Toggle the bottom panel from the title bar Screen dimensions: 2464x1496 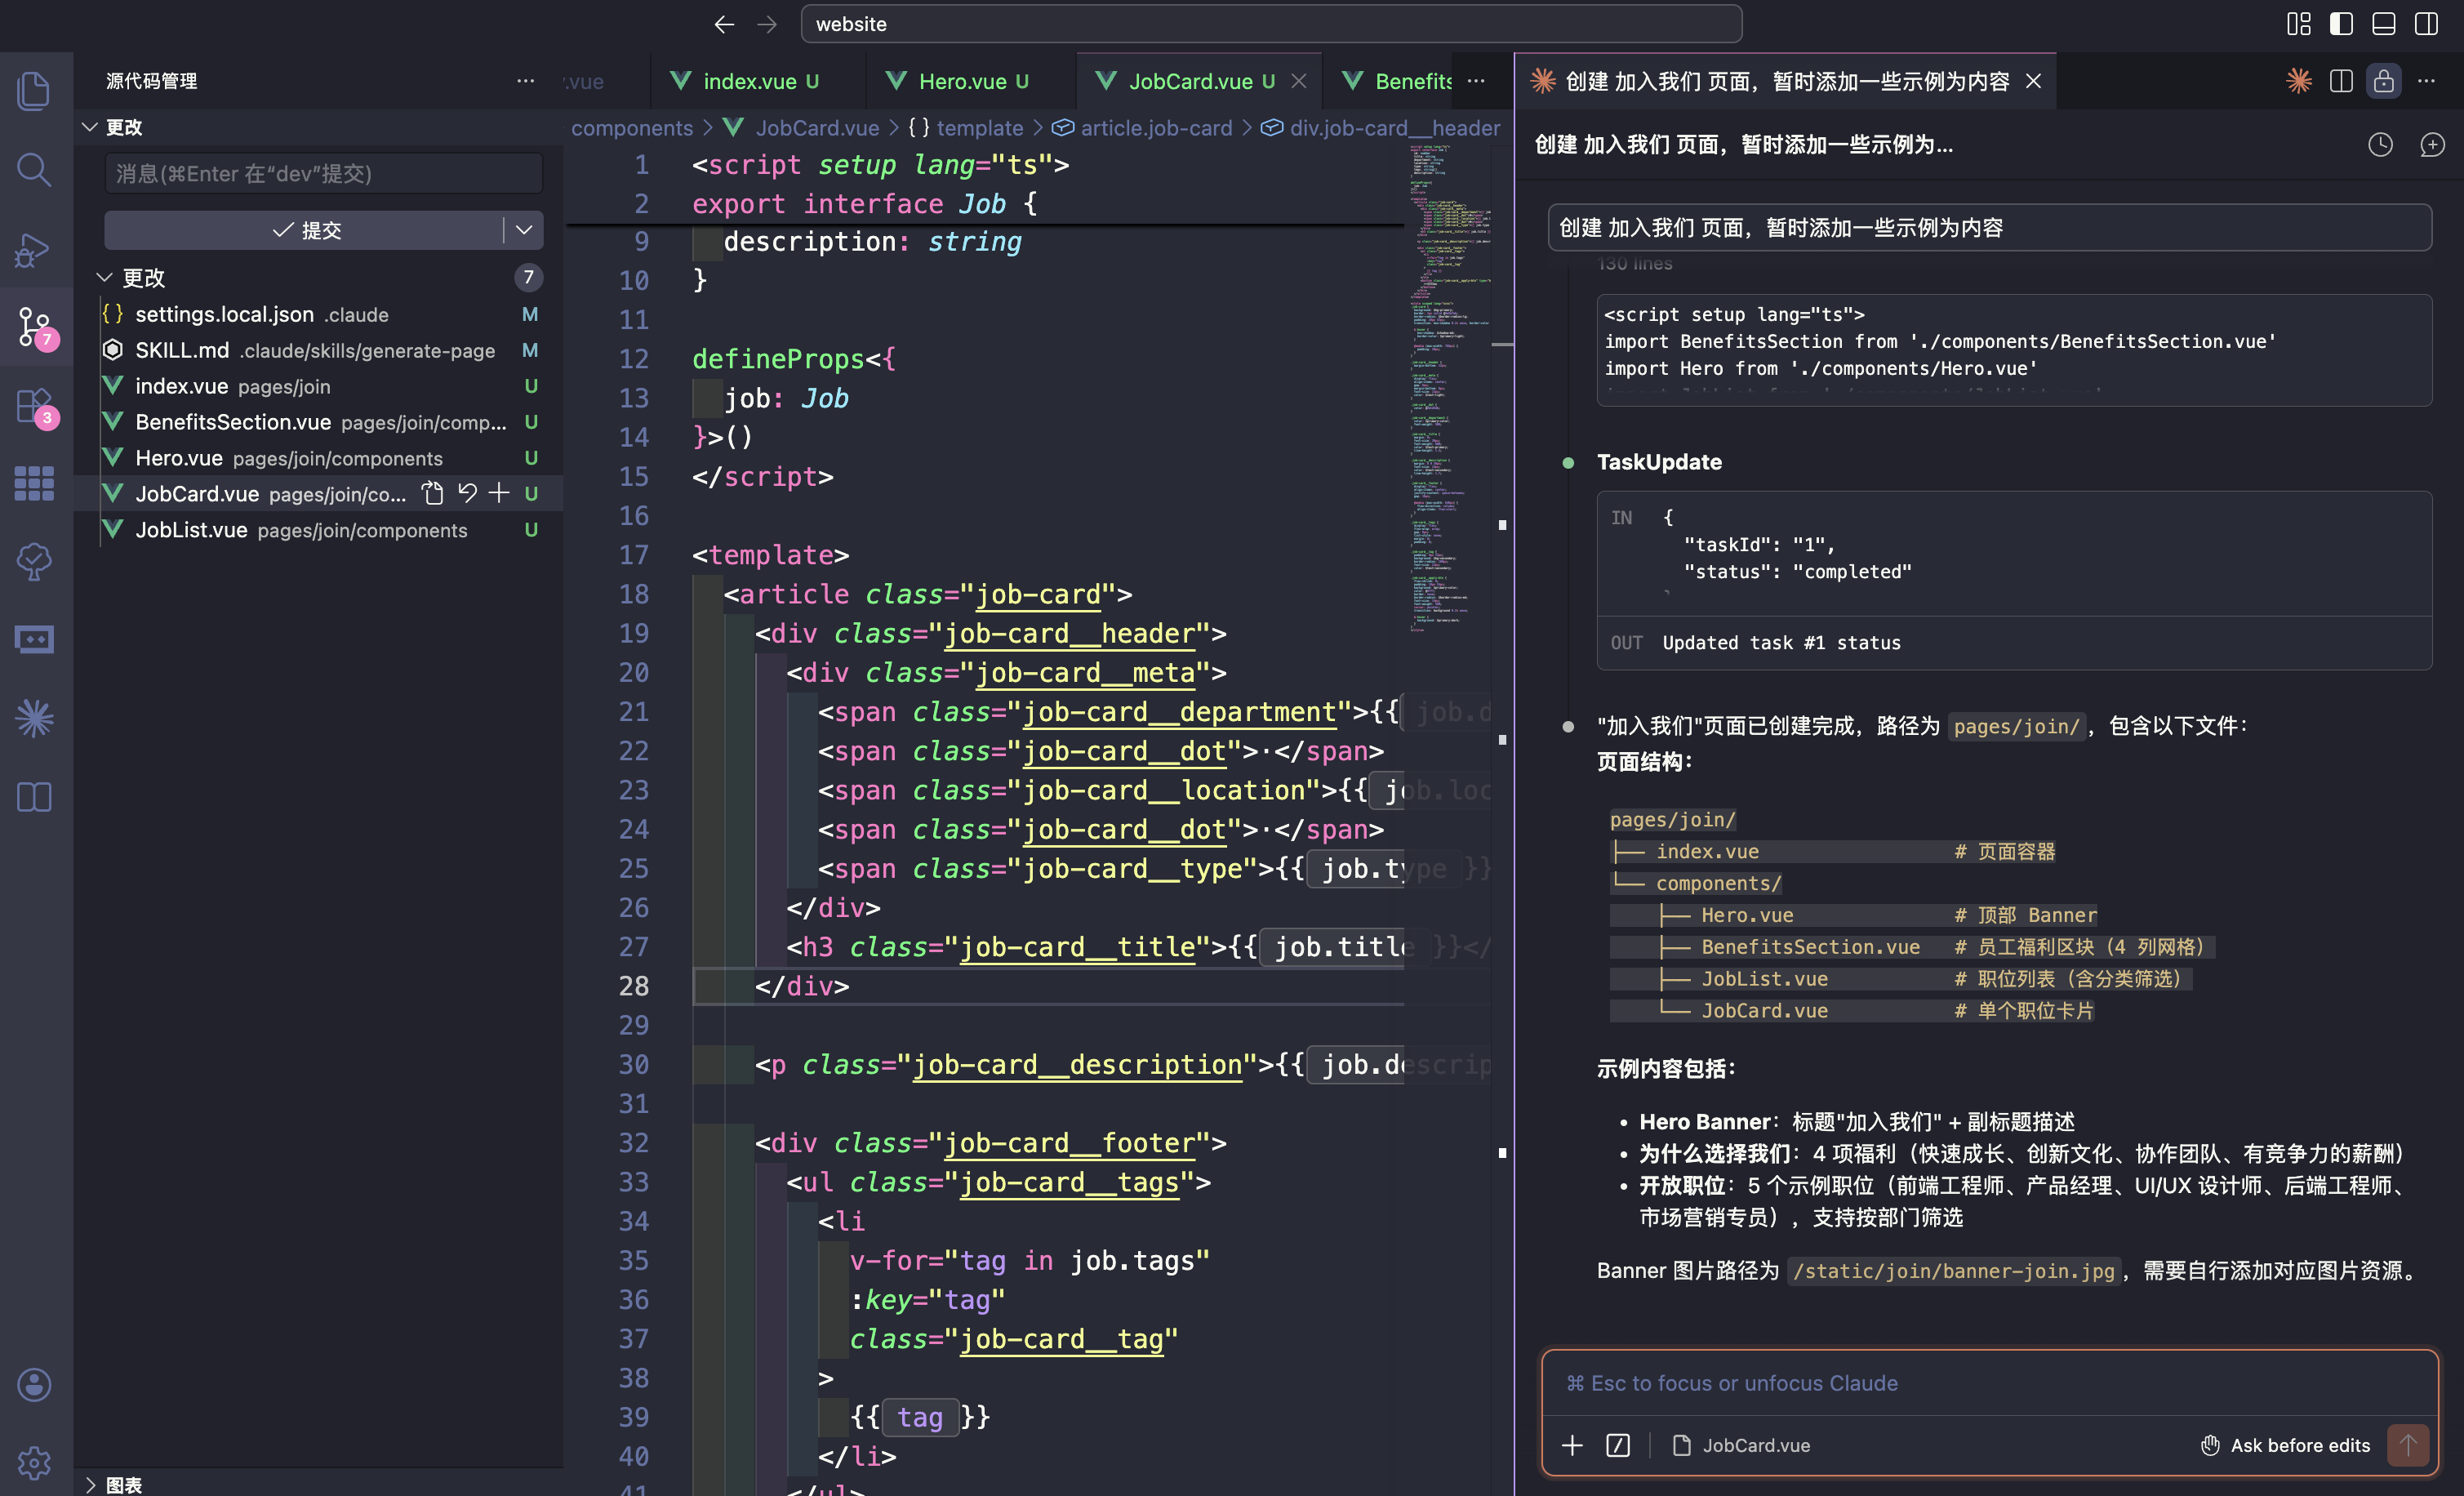coord(2383,24)
